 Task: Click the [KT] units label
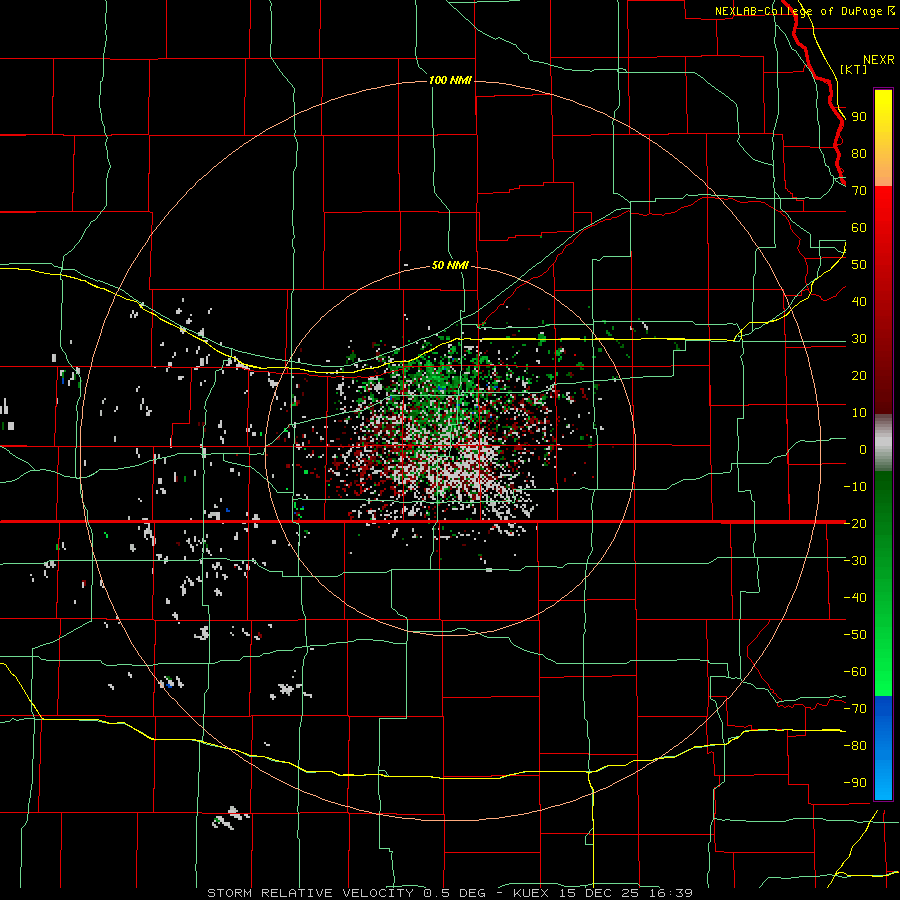[x=854, y=69]
